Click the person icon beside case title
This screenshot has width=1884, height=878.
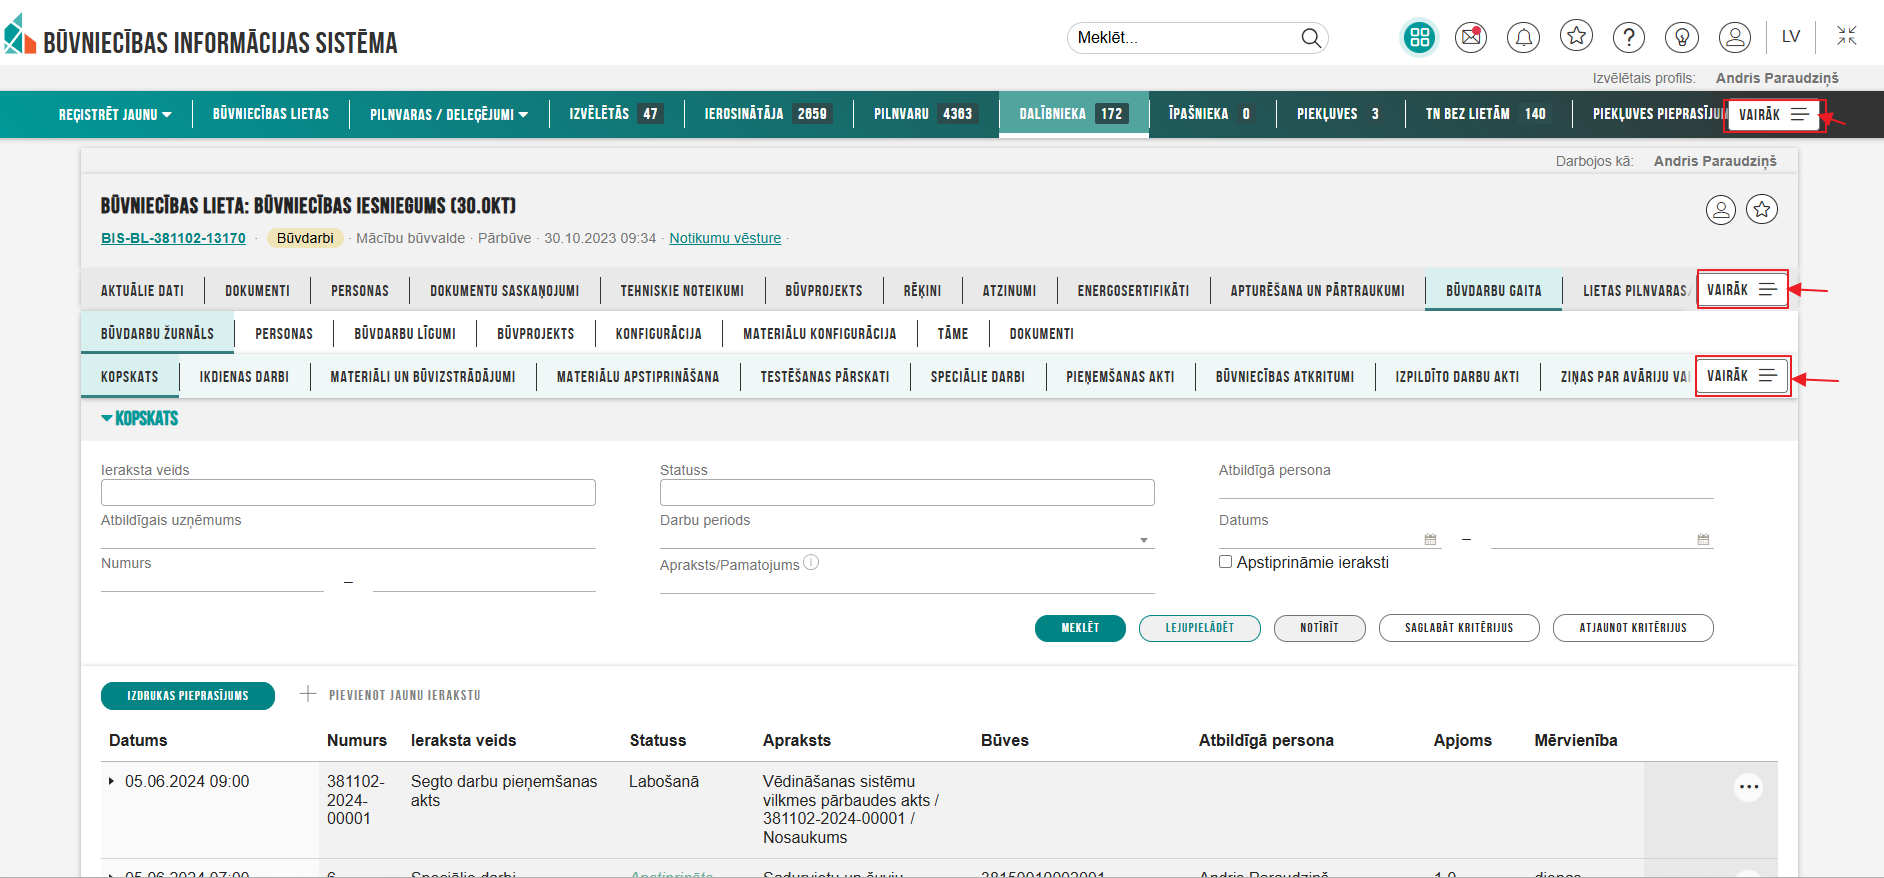tap(1721, 210)
